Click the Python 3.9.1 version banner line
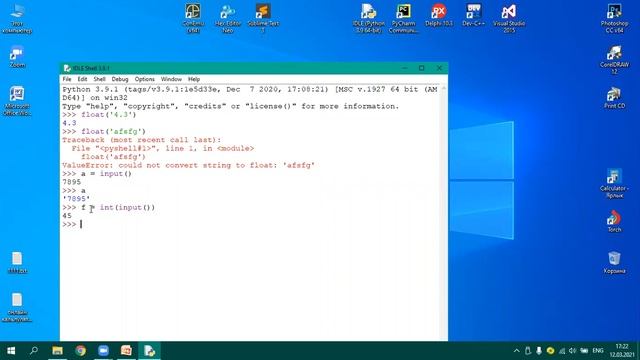This screenshot has height=360, width=640. (250, 93)
